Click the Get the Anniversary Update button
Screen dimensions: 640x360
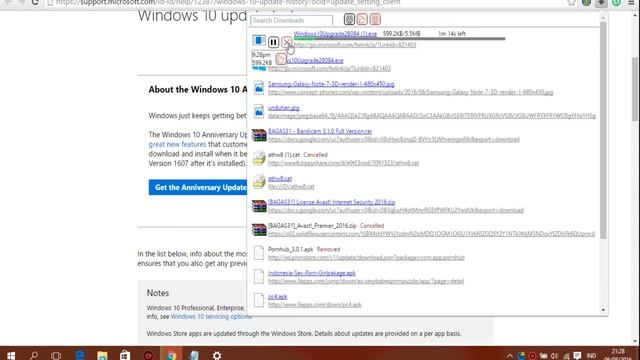[198, 187]
